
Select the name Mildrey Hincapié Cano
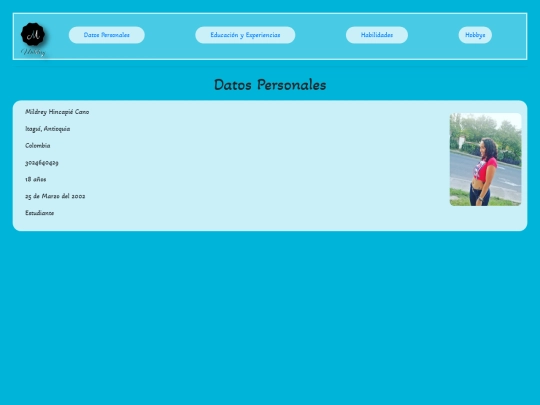pos(57,112)
